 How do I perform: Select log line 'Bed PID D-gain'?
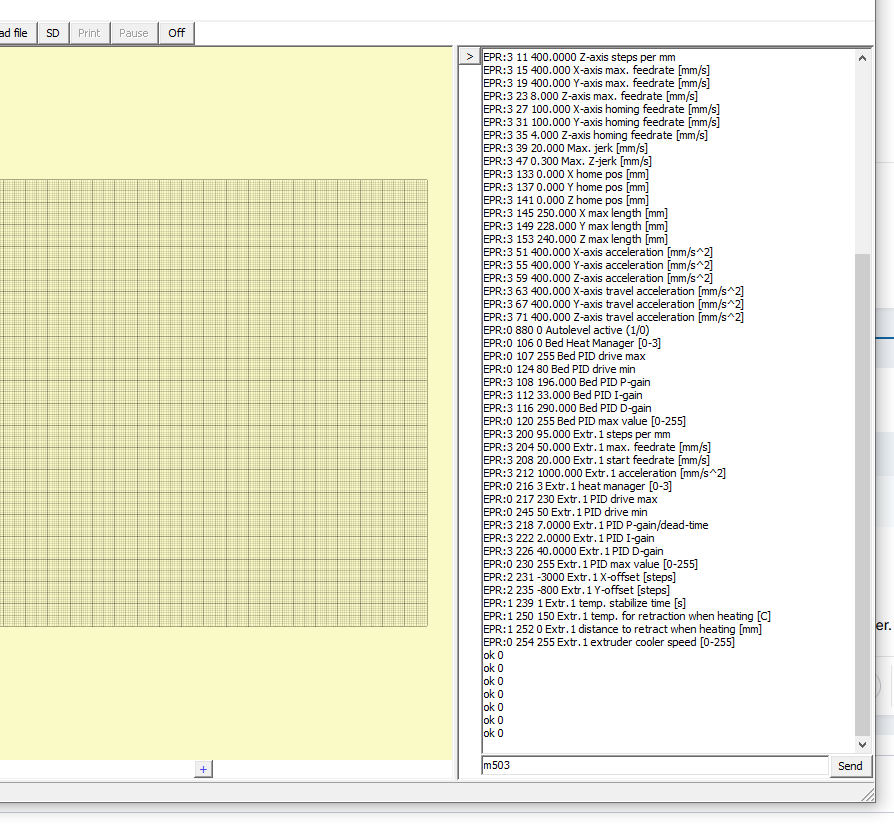pos(567,408)
